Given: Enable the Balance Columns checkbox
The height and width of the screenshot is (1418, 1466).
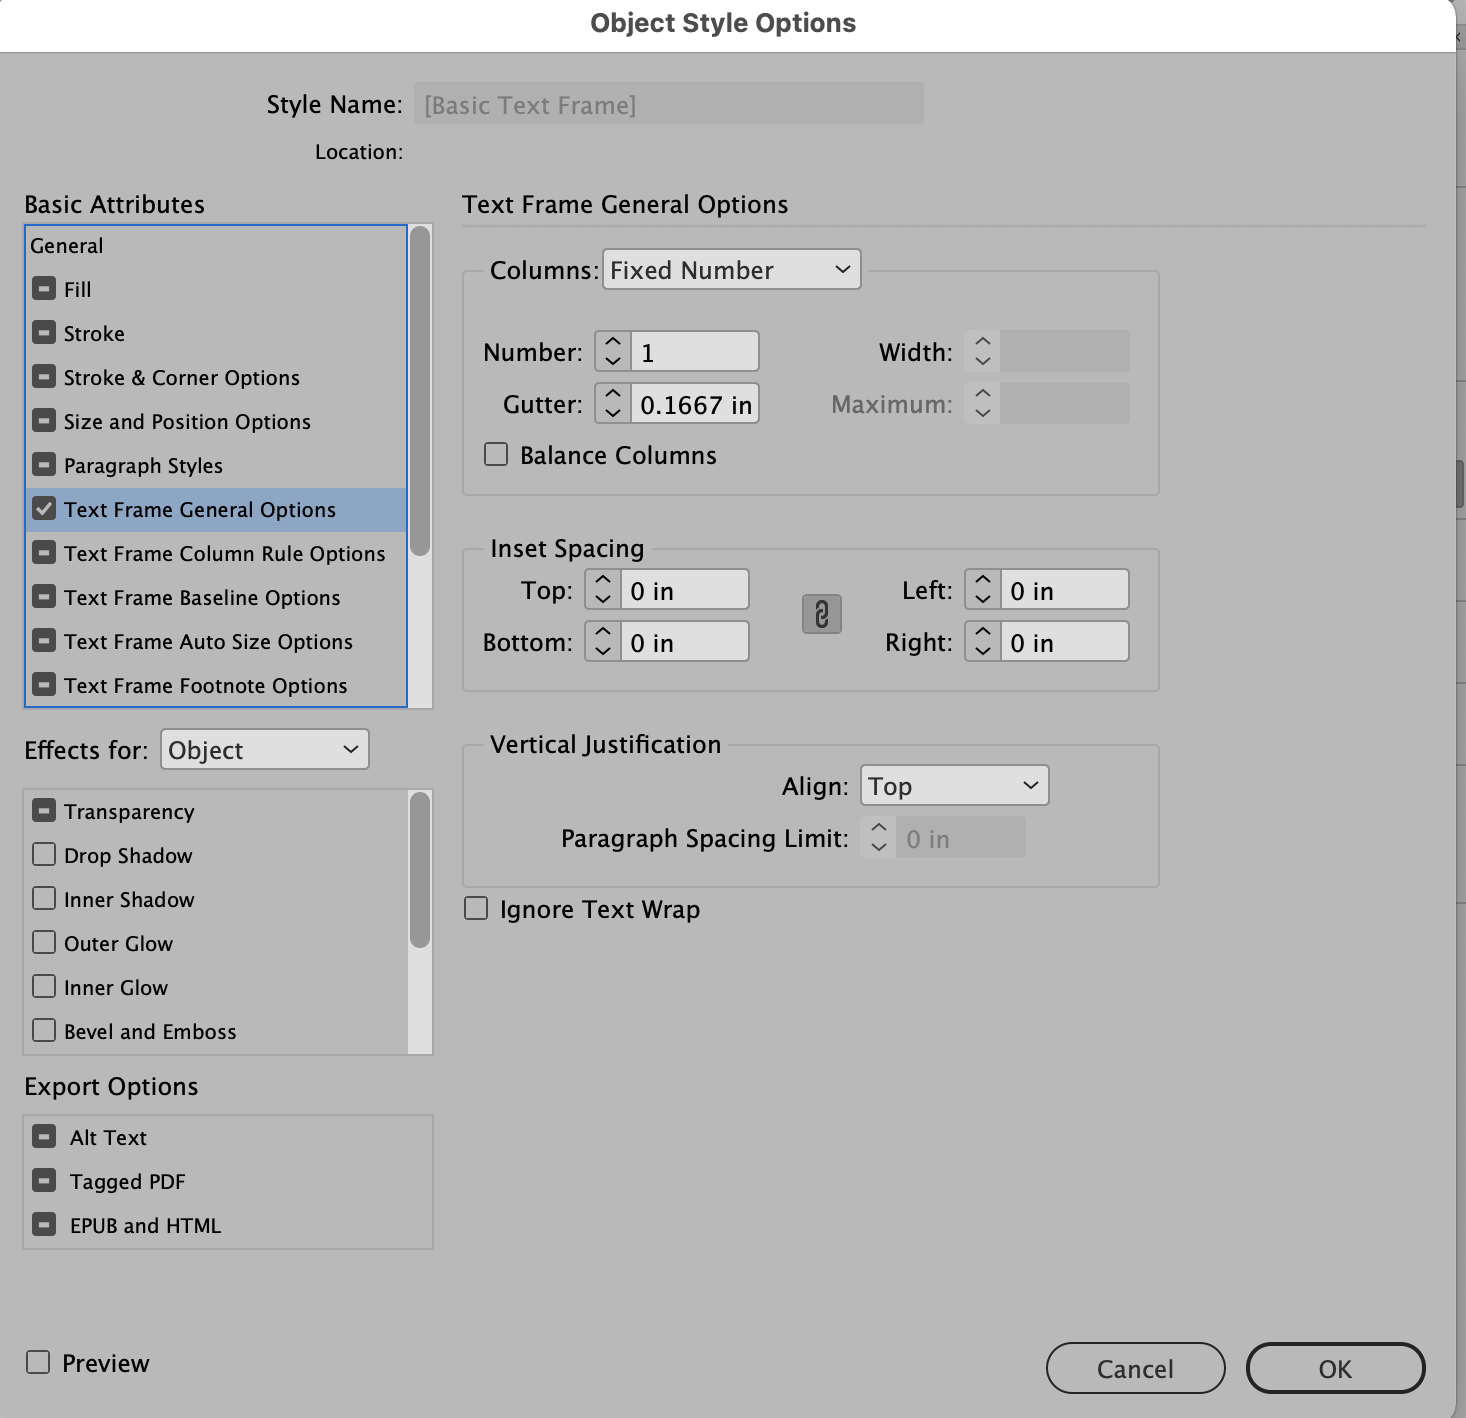Looking at the screenshot, I should click(x=496, y=454).
